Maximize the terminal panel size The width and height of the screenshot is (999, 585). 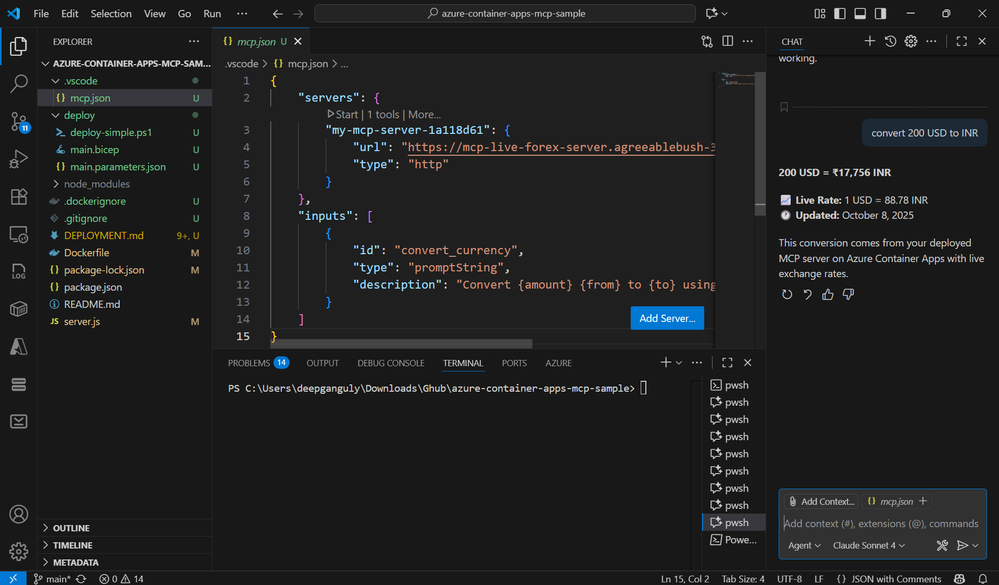click(727, 363)
